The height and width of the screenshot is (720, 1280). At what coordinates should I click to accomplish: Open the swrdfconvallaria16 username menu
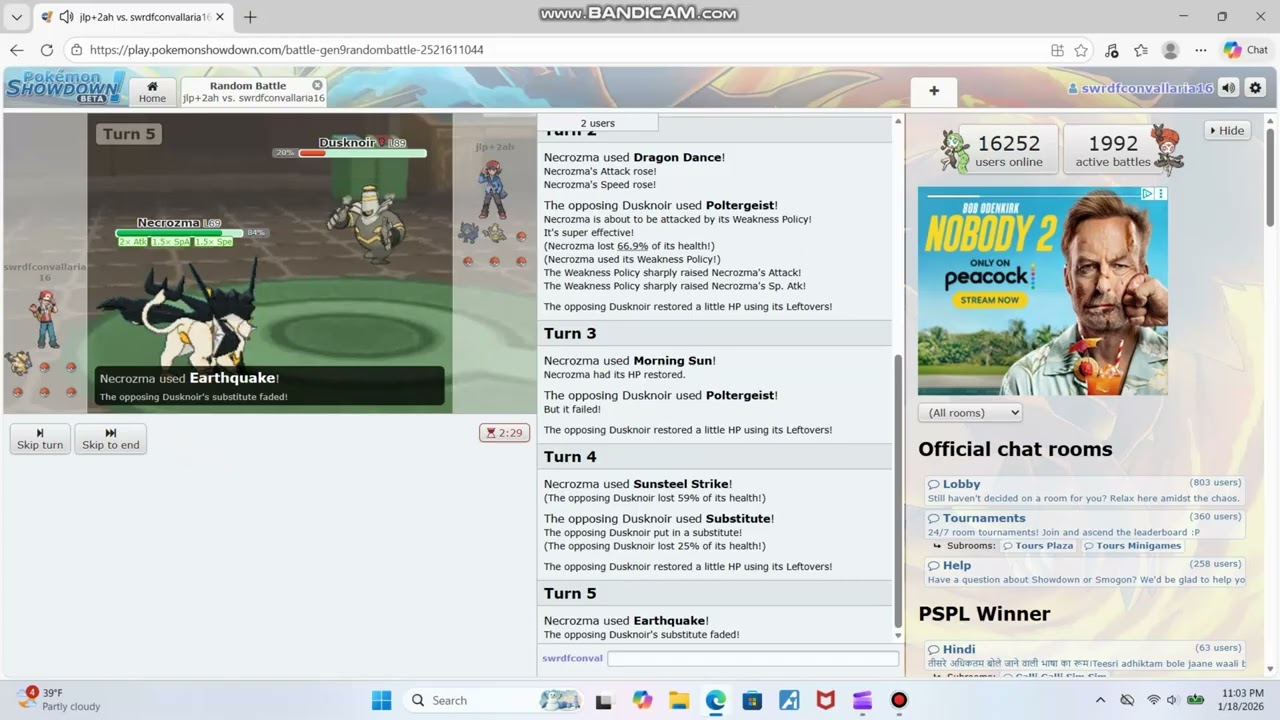tap(1140, 88)
